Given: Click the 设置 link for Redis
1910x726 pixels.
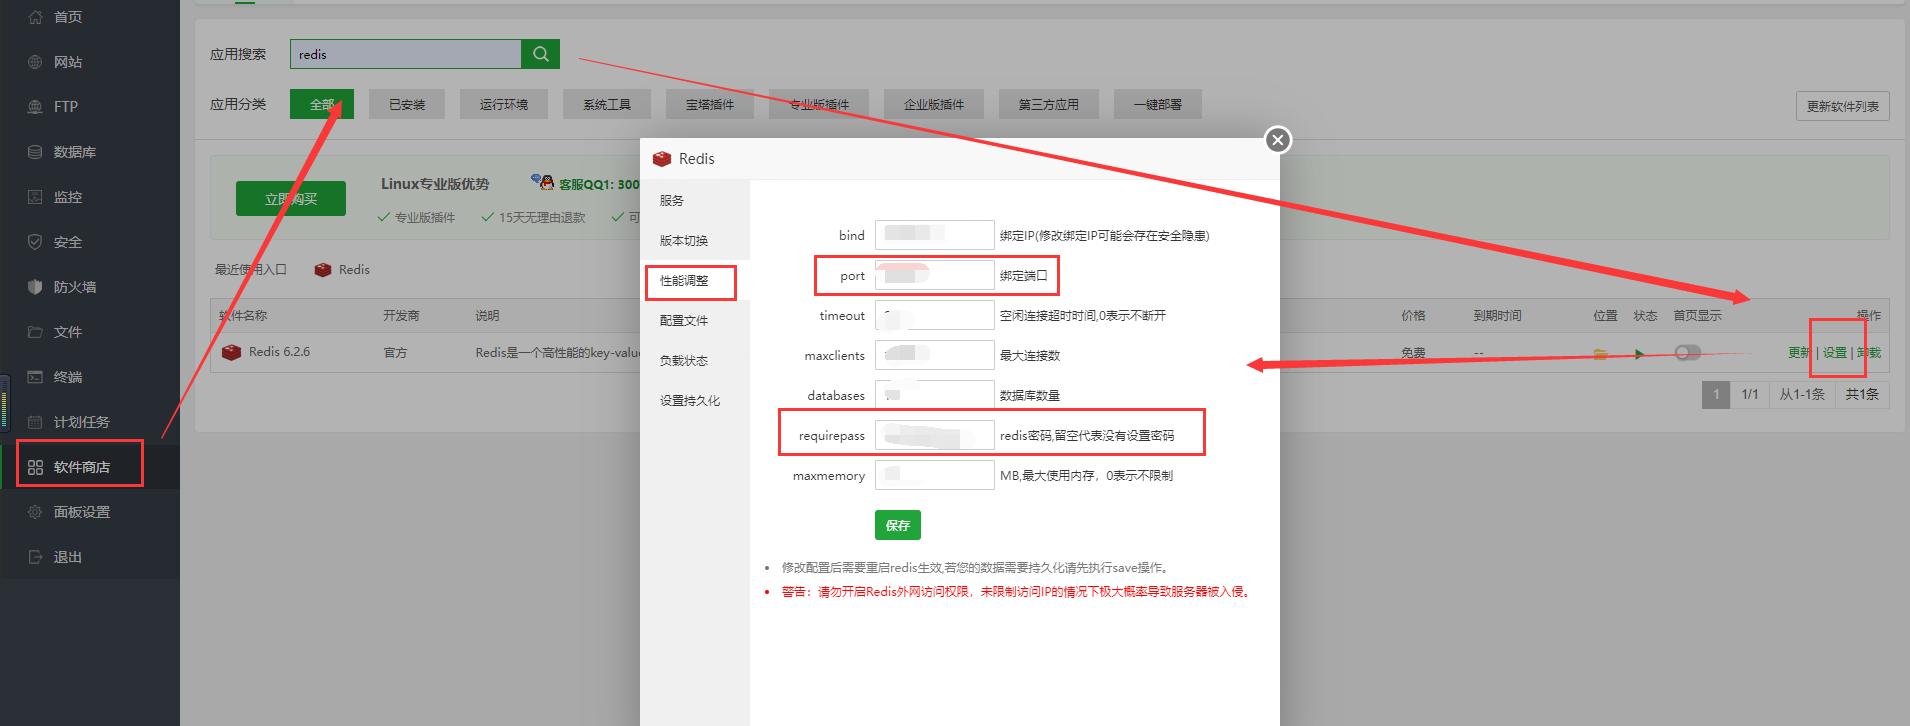Looking at the screenshot, I should point(1834,353).
